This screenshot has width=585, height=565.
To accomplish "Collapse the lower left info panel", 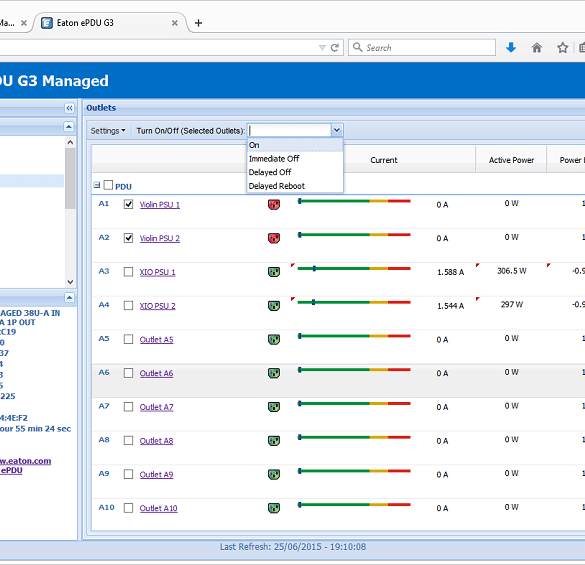I will 69,297.
